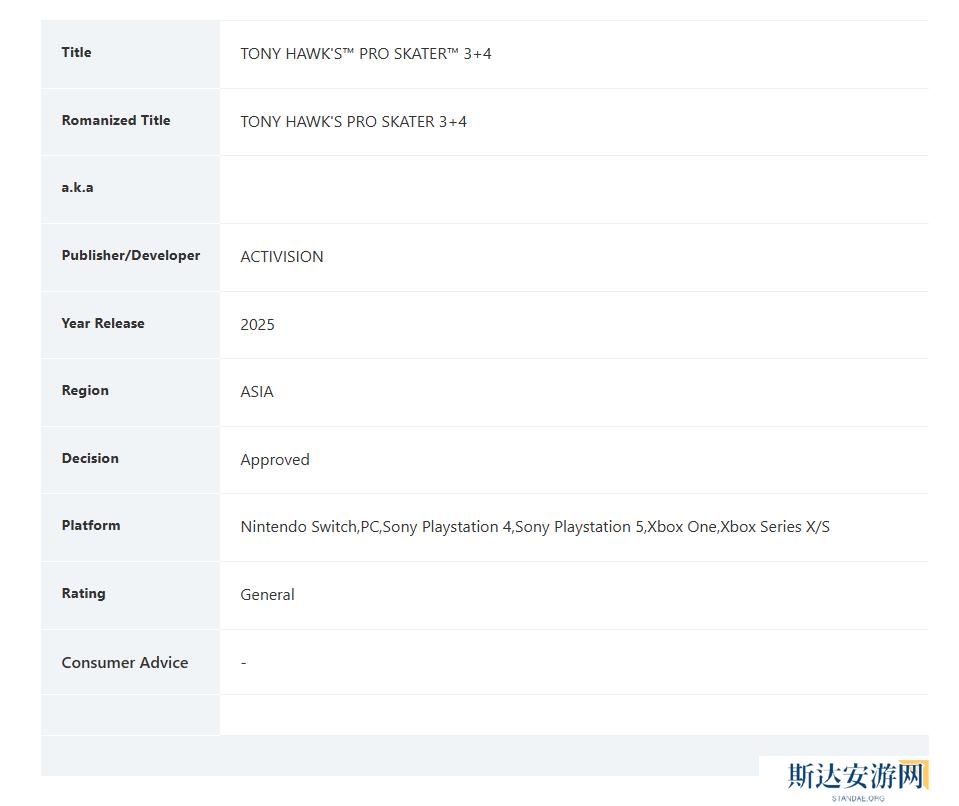Select the "General" rating value
This screenshot has height=806, width=959.
click(267, 595)
